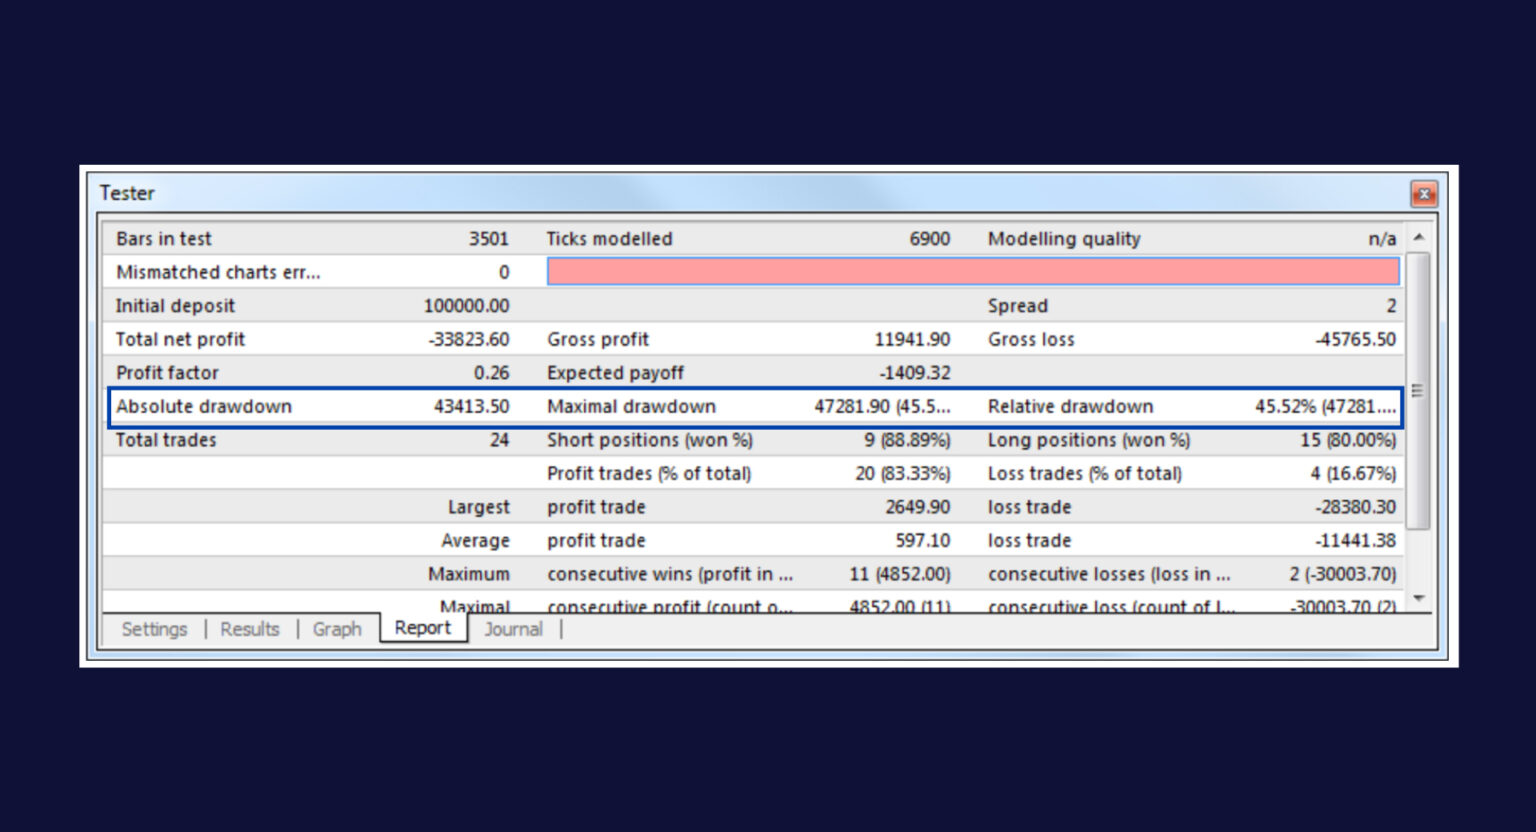Click 'Loss trades (% of total)' label
1536x832 pixels.
click(1084, 474)
